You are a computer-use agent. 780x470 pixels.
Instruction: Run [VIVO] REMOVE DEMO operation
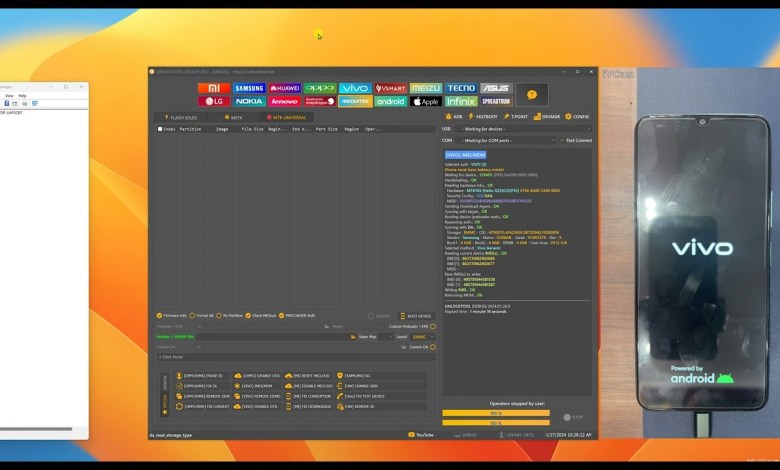tap(257, 396)
